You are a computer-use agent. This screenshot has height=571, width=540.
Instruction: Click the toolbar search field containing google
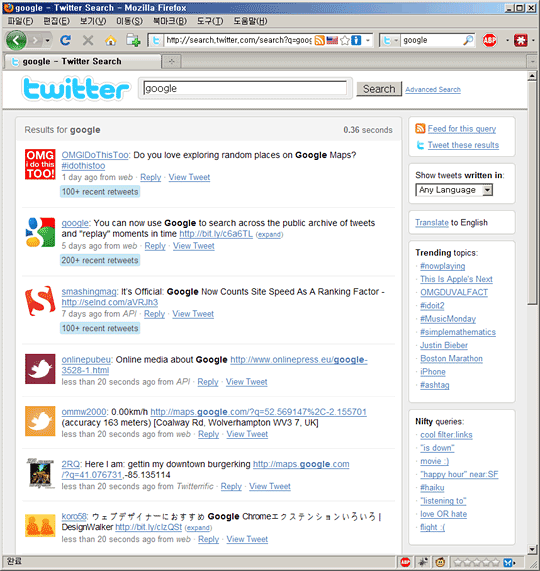431,40
